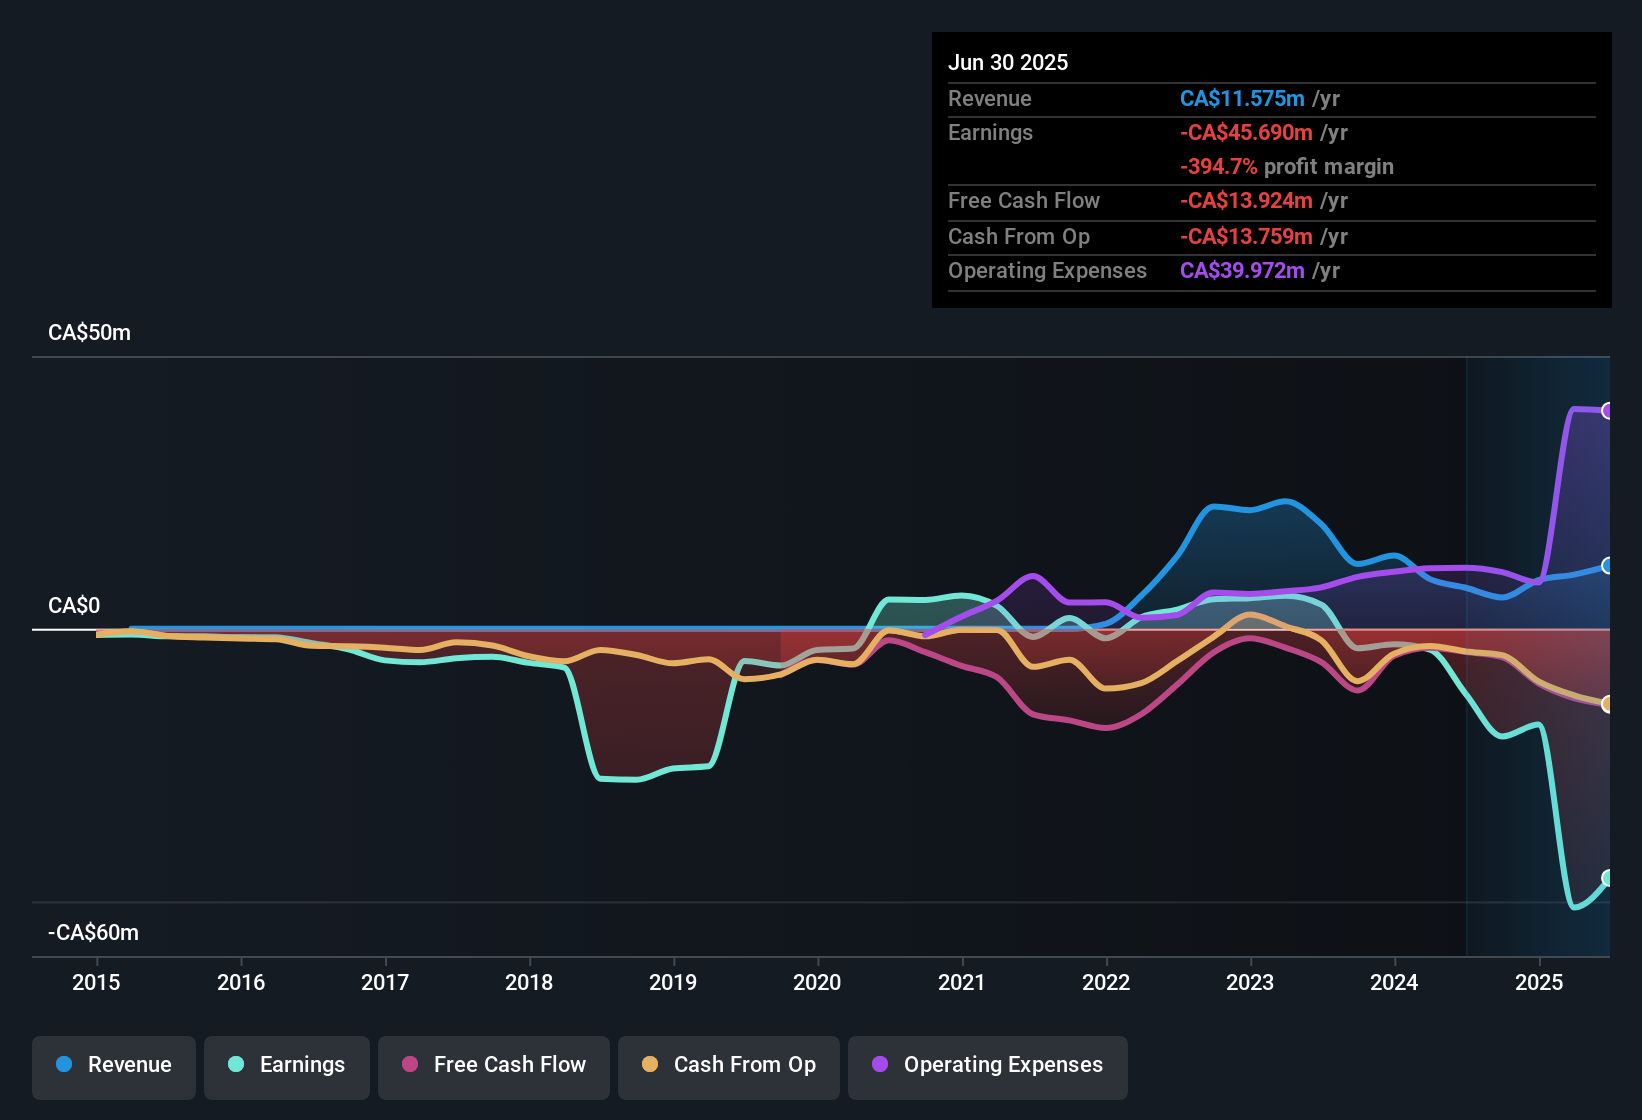1642x1120 pixels.
Task: Toggle Operating Expenses legend item
Action: tap(988, 1065)
